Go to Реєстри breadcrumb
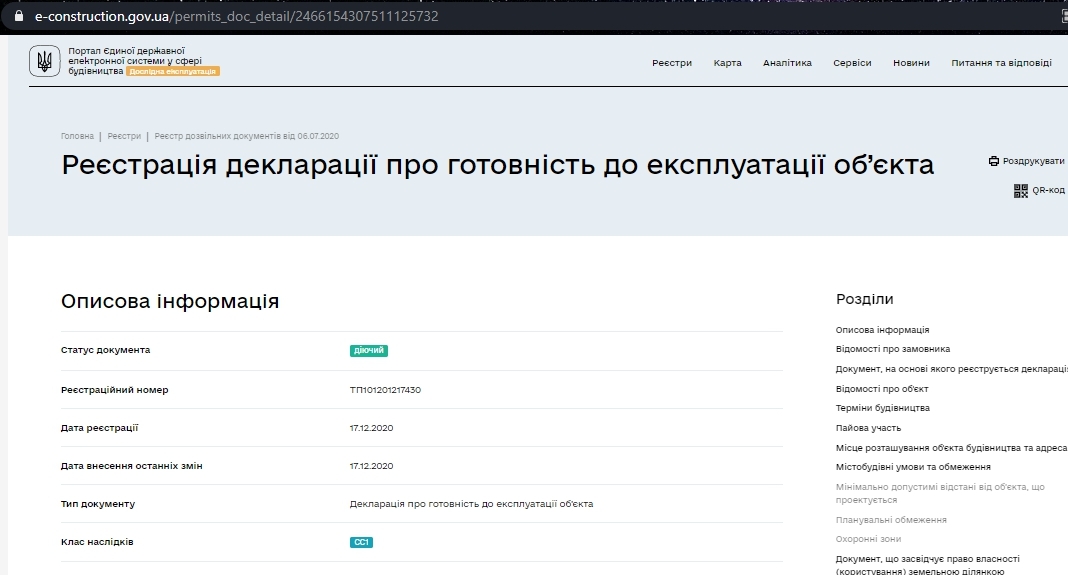The image size is (1068, 575). point(124,136)
